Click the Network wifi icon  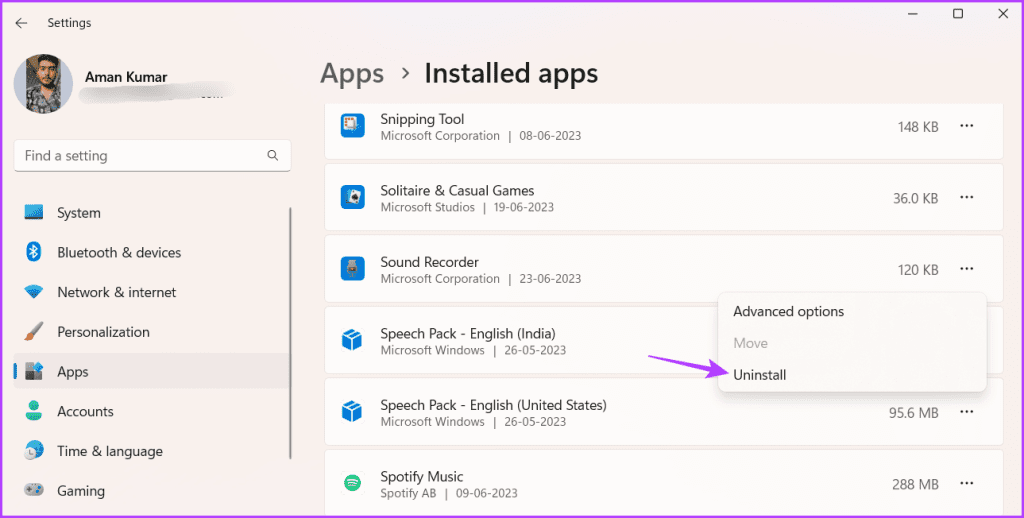click(34, 291)
